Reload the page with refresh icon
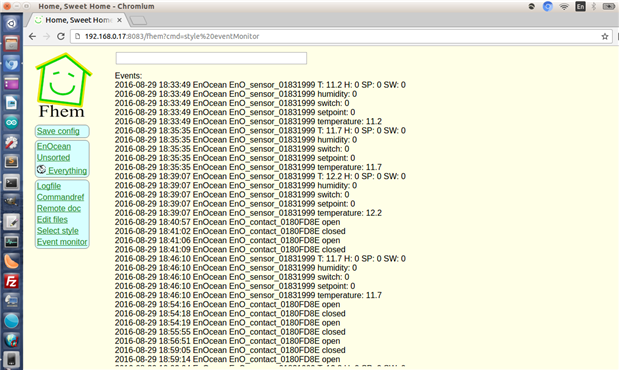This screenshot has width=619, height=370. 61,36
